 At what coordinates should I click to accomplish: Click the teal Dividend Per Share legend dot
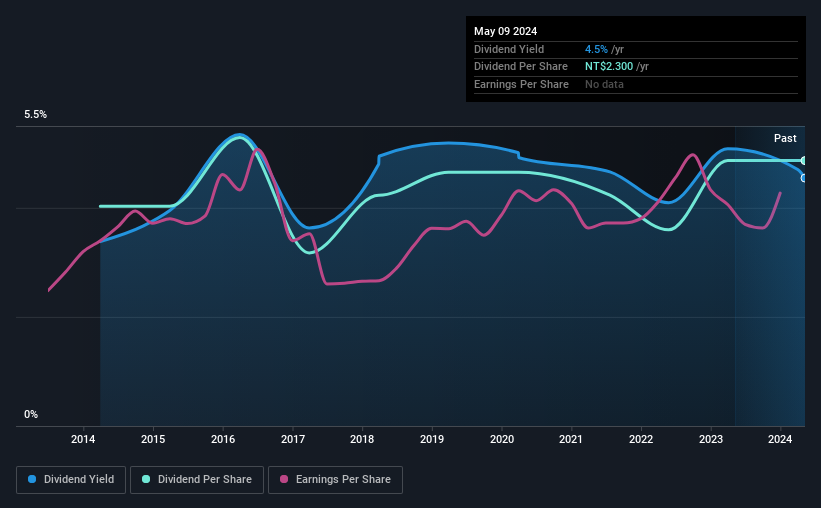pos(146,479)
